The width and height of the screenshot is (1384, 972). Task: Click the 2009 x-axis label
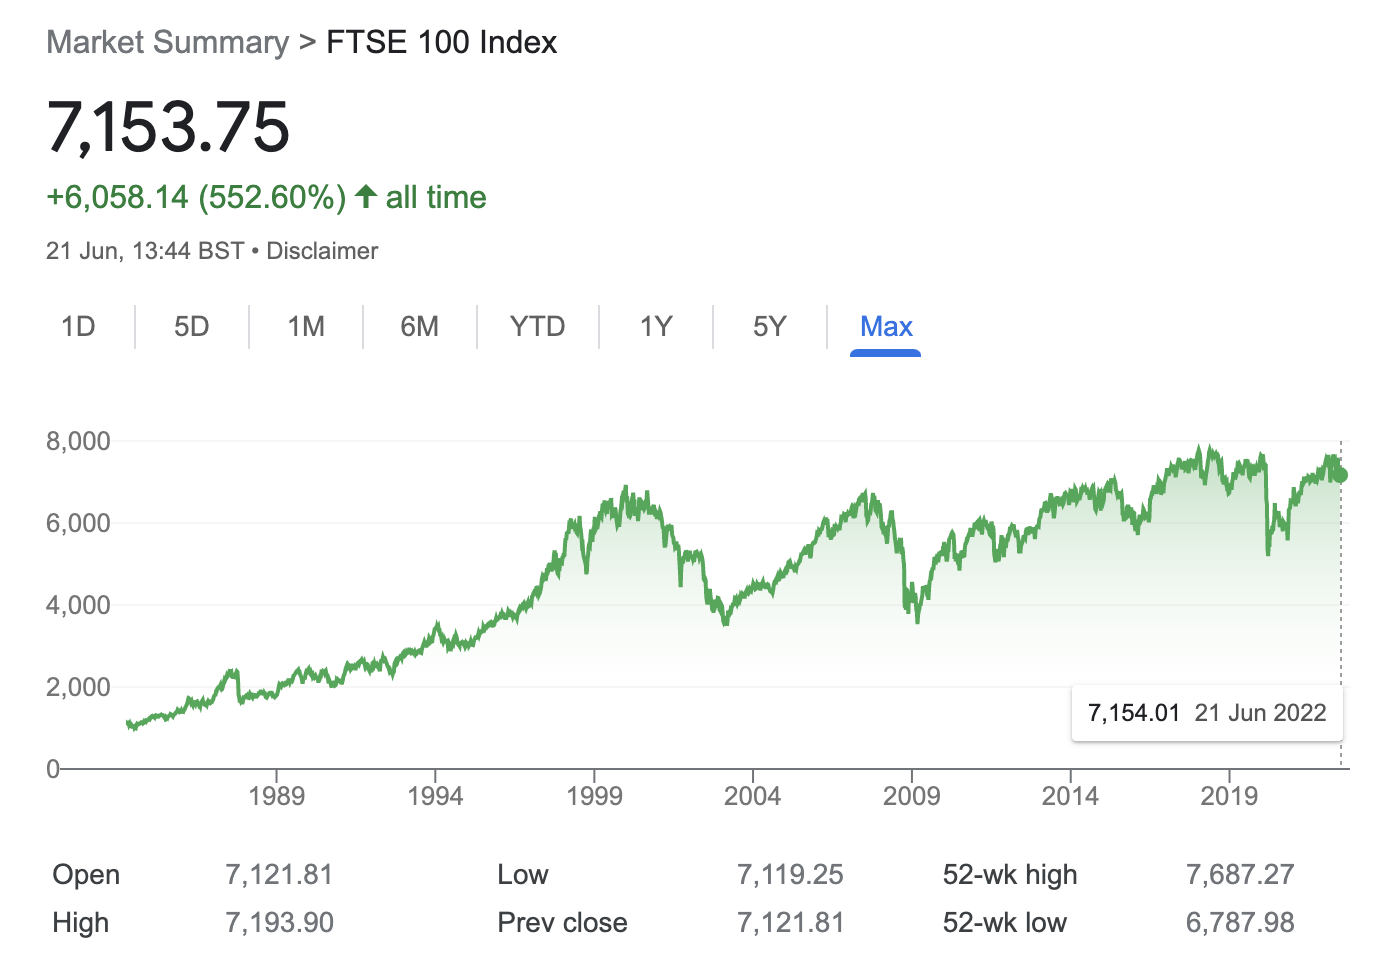tap(911, 796)
